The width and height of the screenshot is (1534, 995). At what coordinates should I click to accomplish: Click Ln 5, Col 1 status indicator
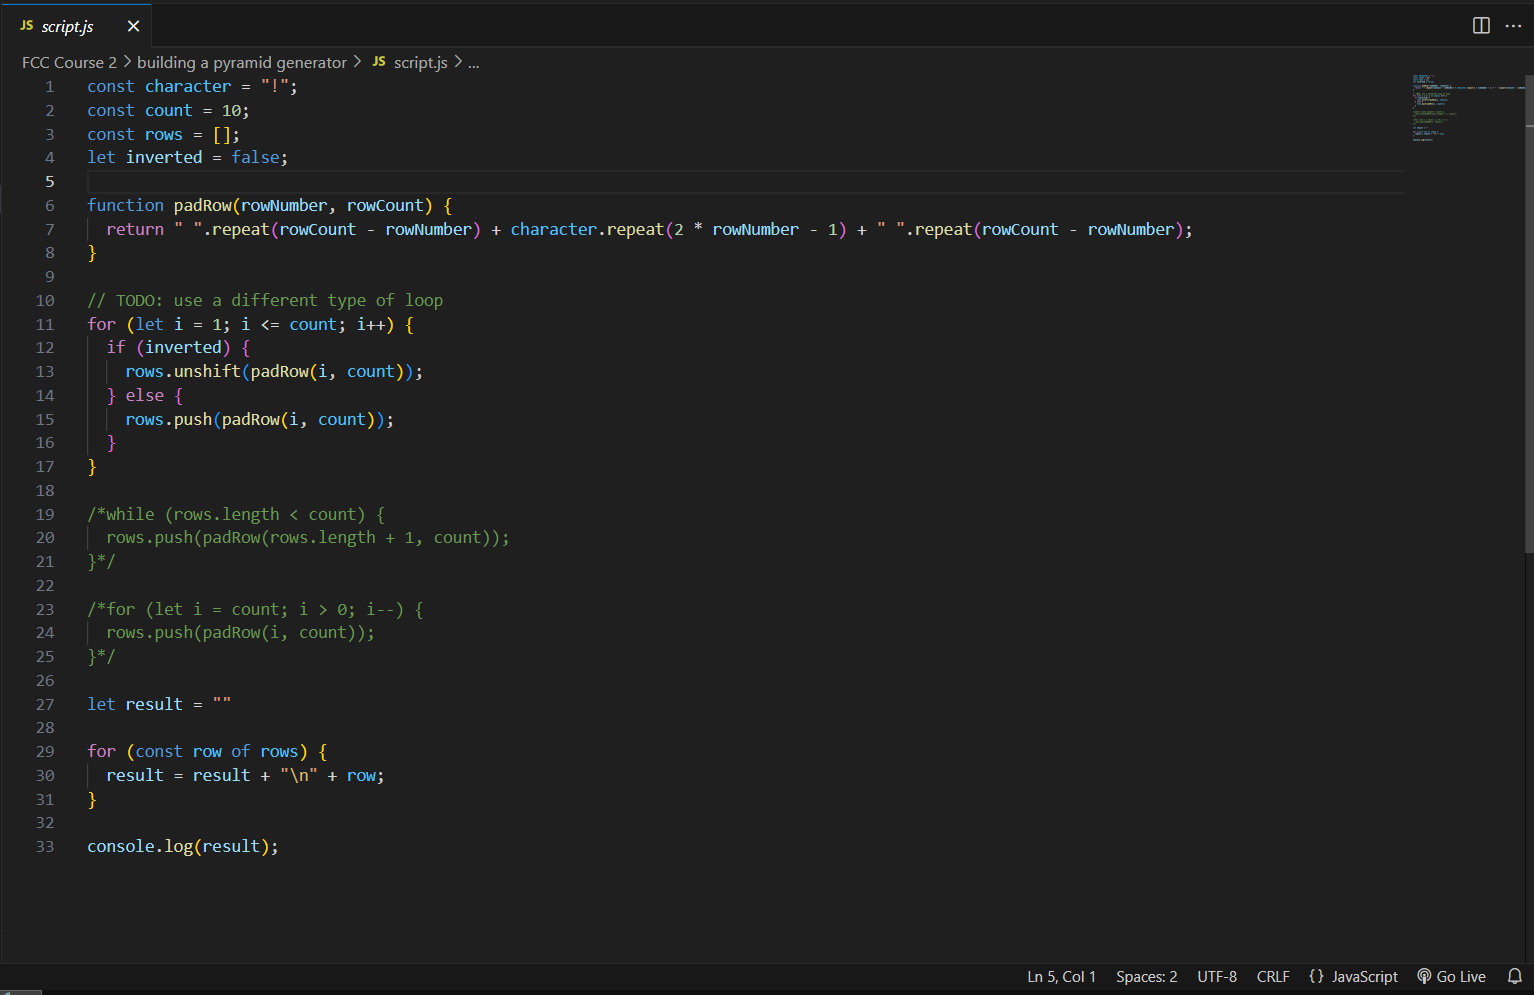1061,977
